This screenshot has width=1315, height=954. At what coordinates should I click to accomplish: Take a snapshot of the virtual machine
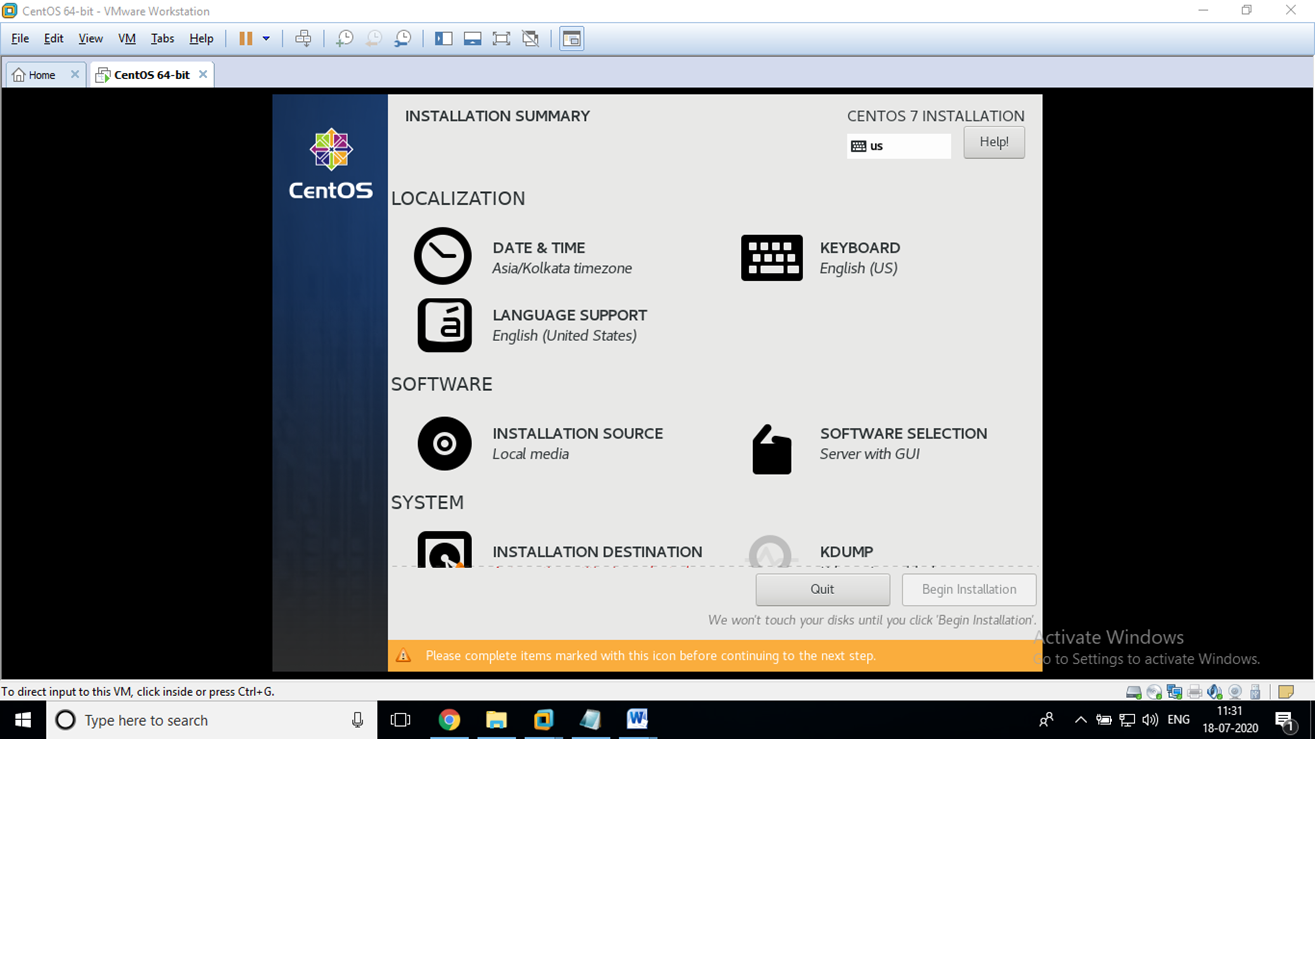coord(345,38)
